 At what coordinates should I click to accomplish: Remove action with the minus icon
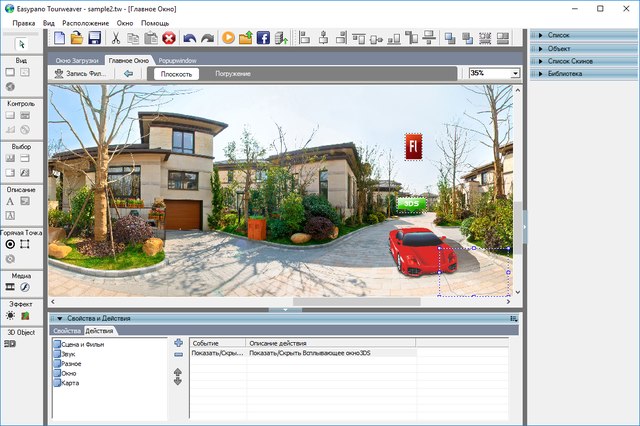178,355
